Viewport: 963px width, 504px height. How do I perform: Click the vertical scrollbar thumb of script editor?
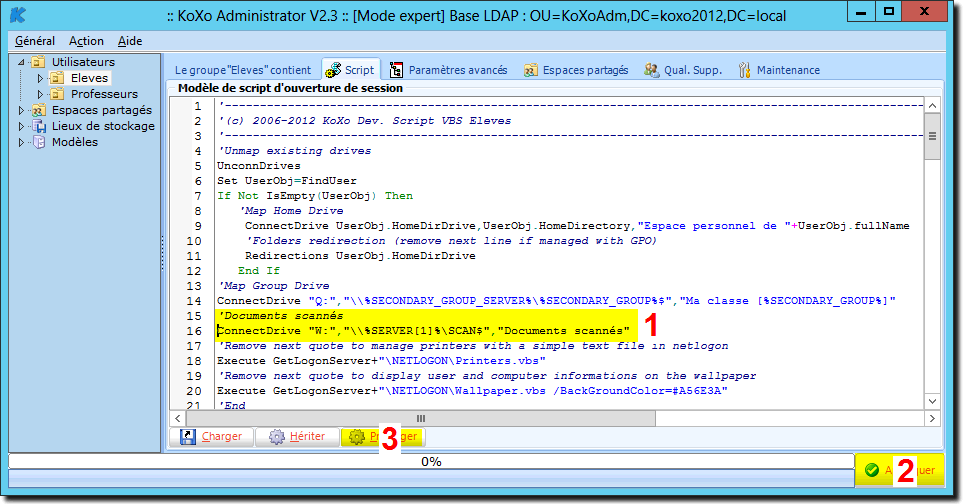(932, 136)
